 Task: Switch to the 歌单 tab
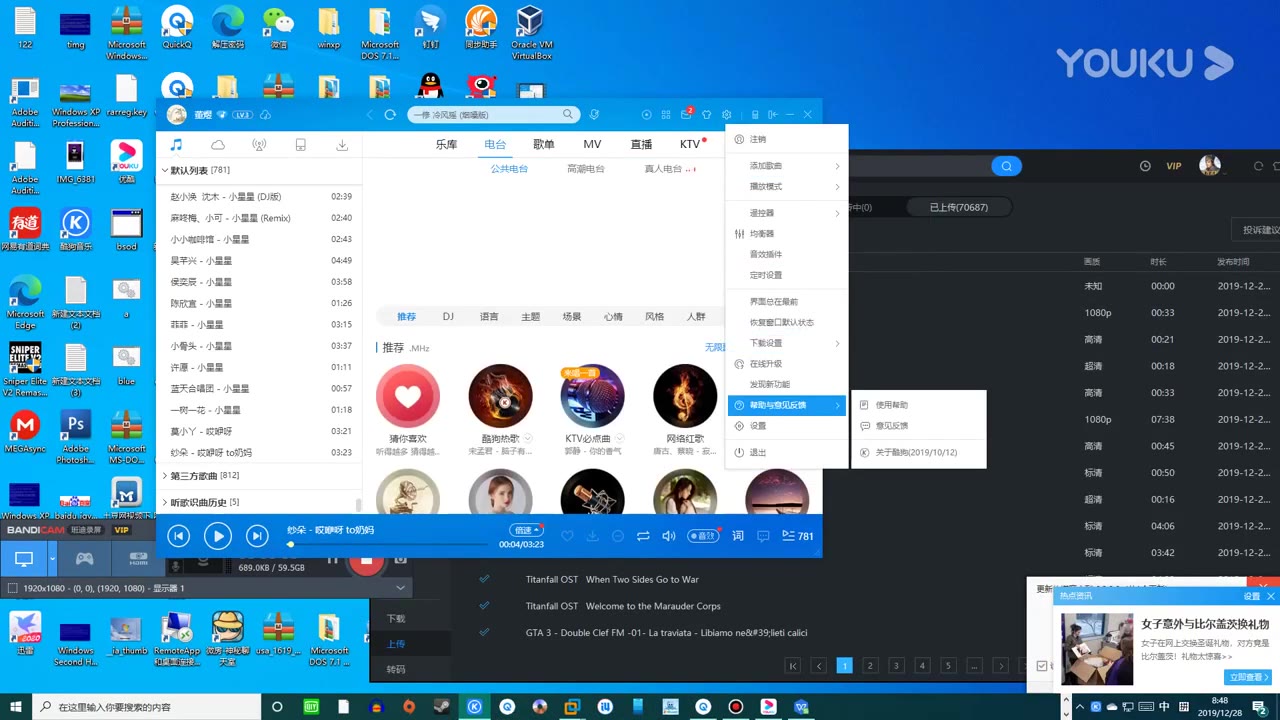544,145
